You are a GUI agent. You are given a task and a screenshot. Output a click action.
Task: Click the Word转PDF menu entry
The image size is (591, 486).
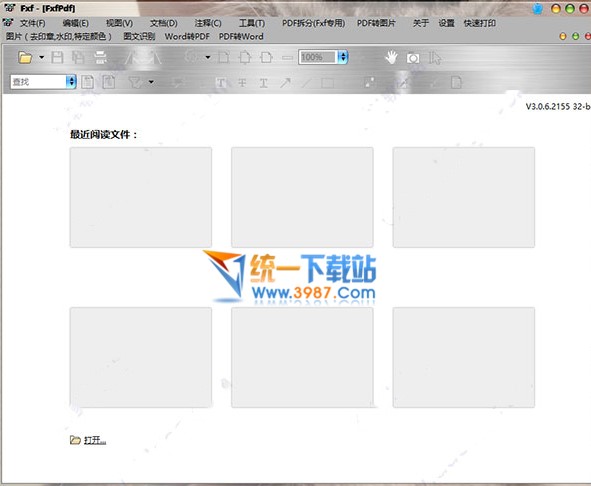(187, 37)
